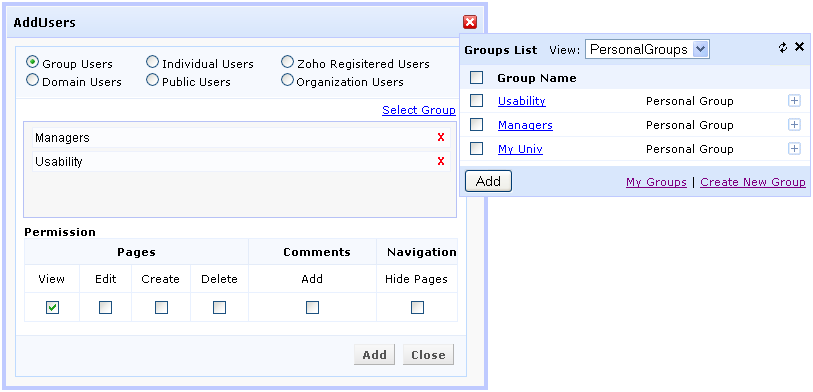Check the Usability group checkbox
Screen dimensions: 813x392
[476, 101]
